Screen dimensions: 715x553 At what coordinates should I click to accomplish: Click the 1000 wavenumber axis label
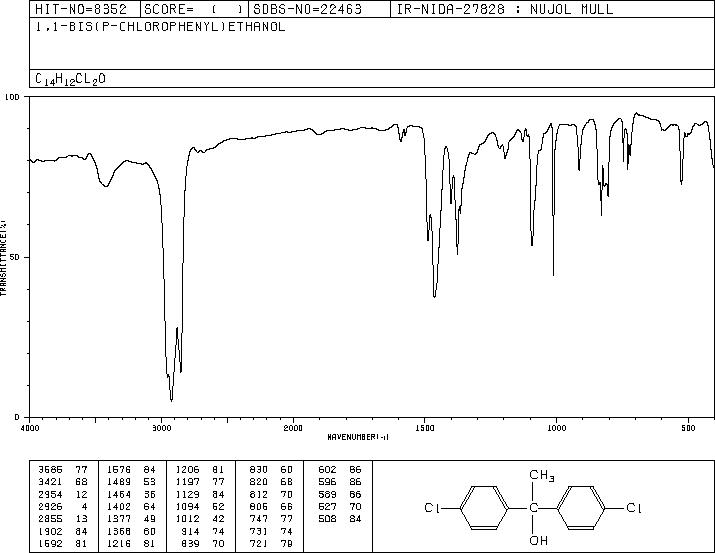[556, 428]
